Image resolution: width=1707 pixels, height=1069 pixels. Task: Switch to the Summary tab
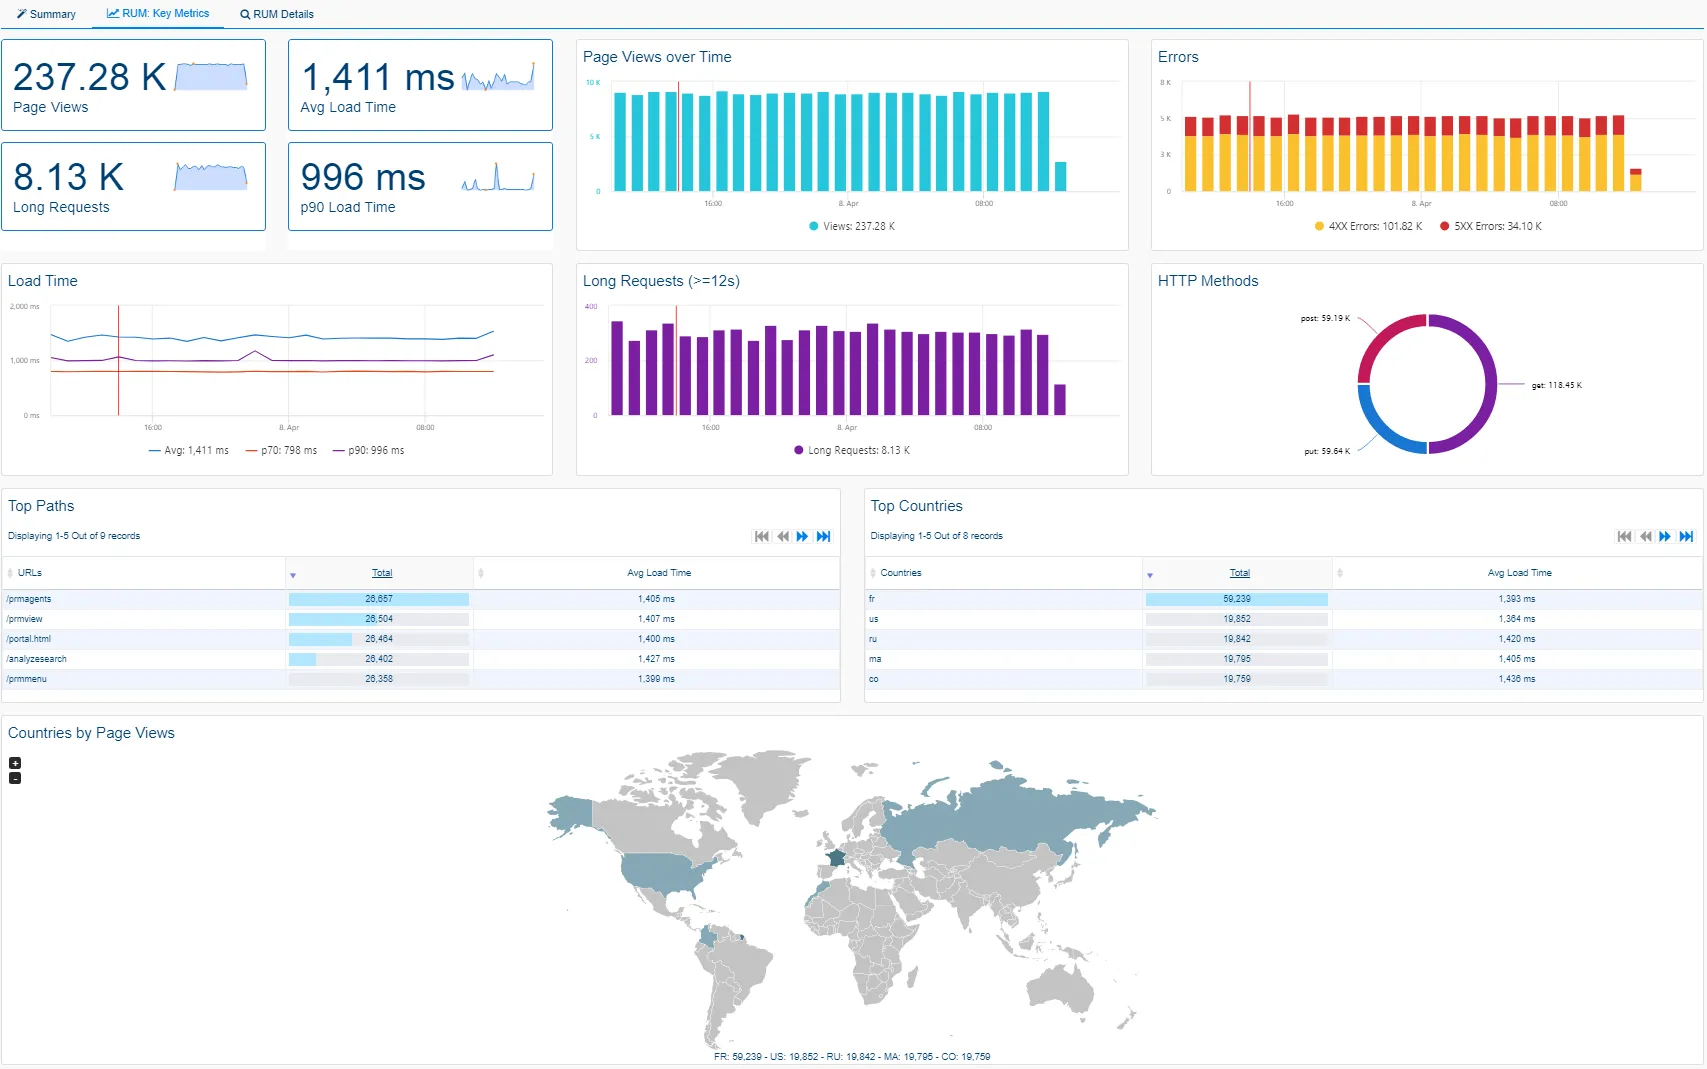click(46, 14)
